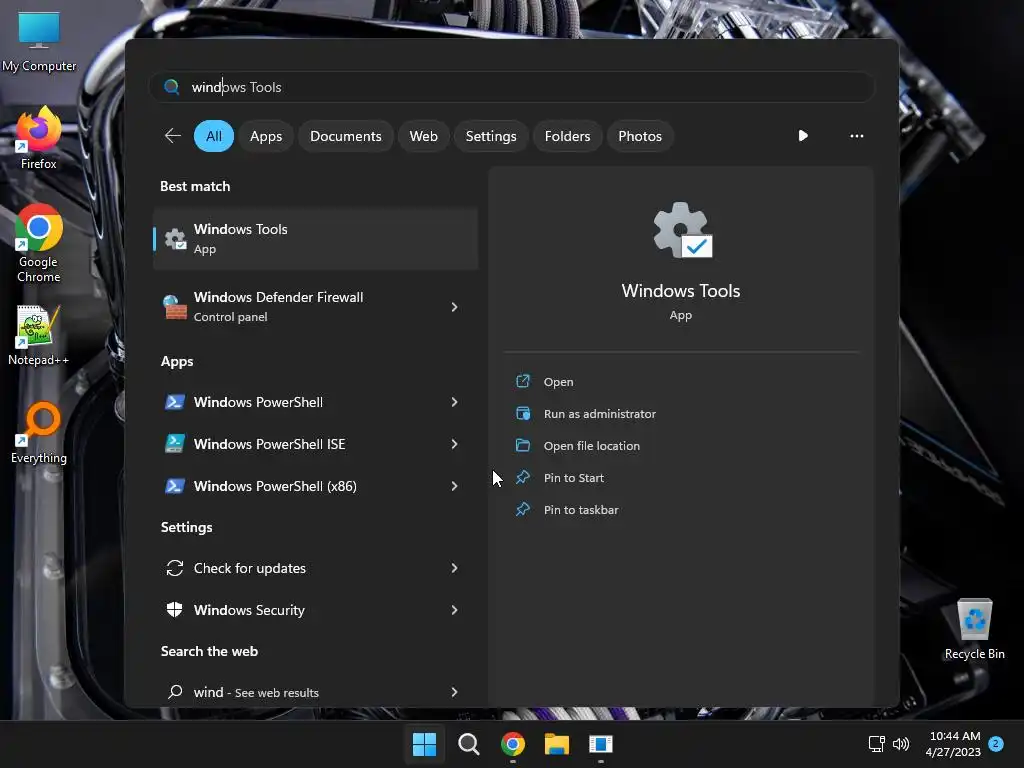1024x768 pixels.
Task: Click Open file location
Action: tap(592, 445)
